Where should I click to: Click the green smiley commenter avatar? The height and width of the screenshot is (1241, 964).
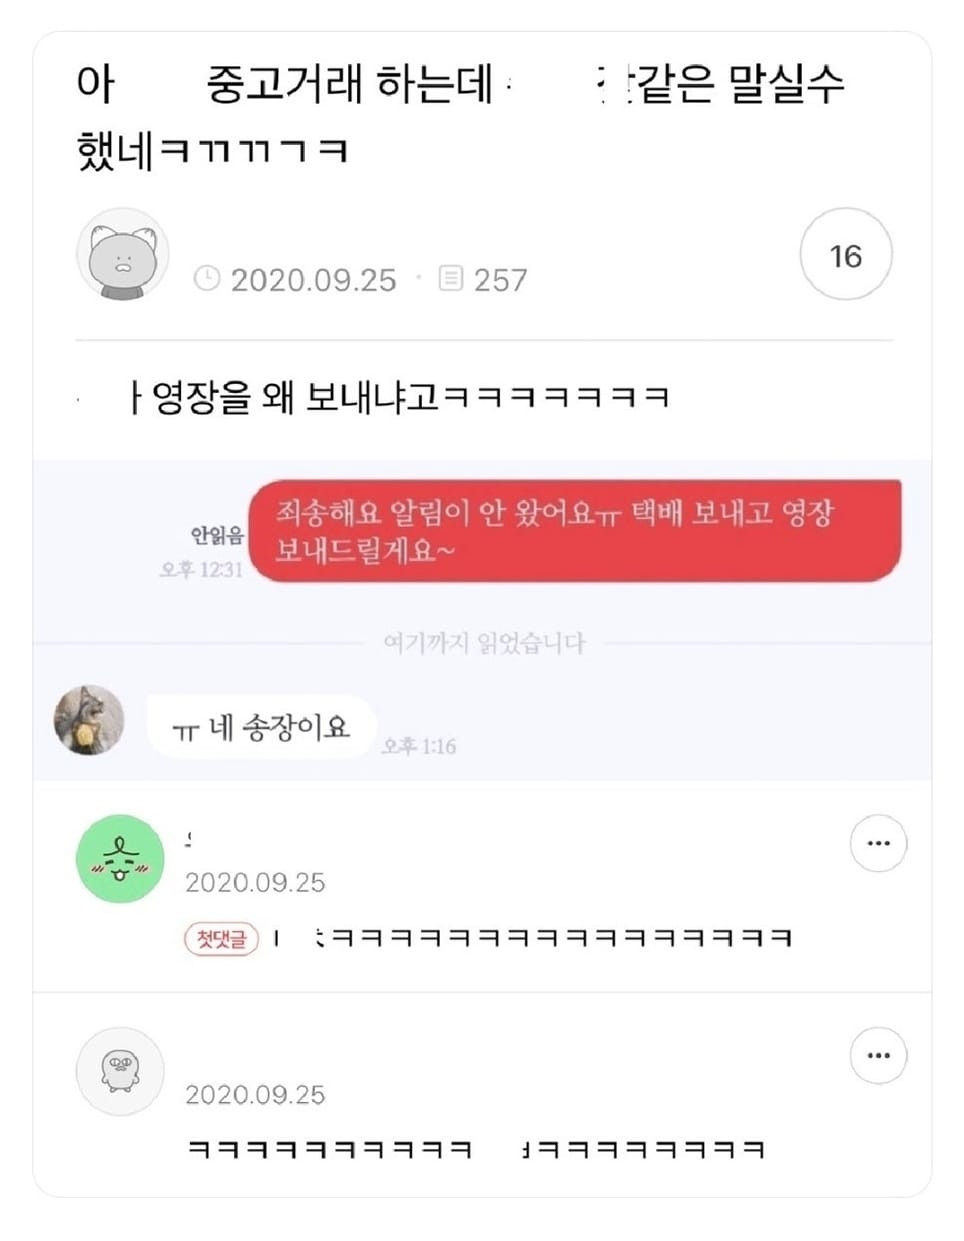121,859
